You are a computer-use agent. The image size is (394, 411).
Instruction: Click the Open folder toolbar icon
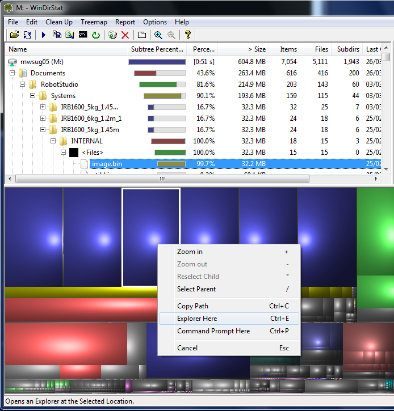pos(14,35)
